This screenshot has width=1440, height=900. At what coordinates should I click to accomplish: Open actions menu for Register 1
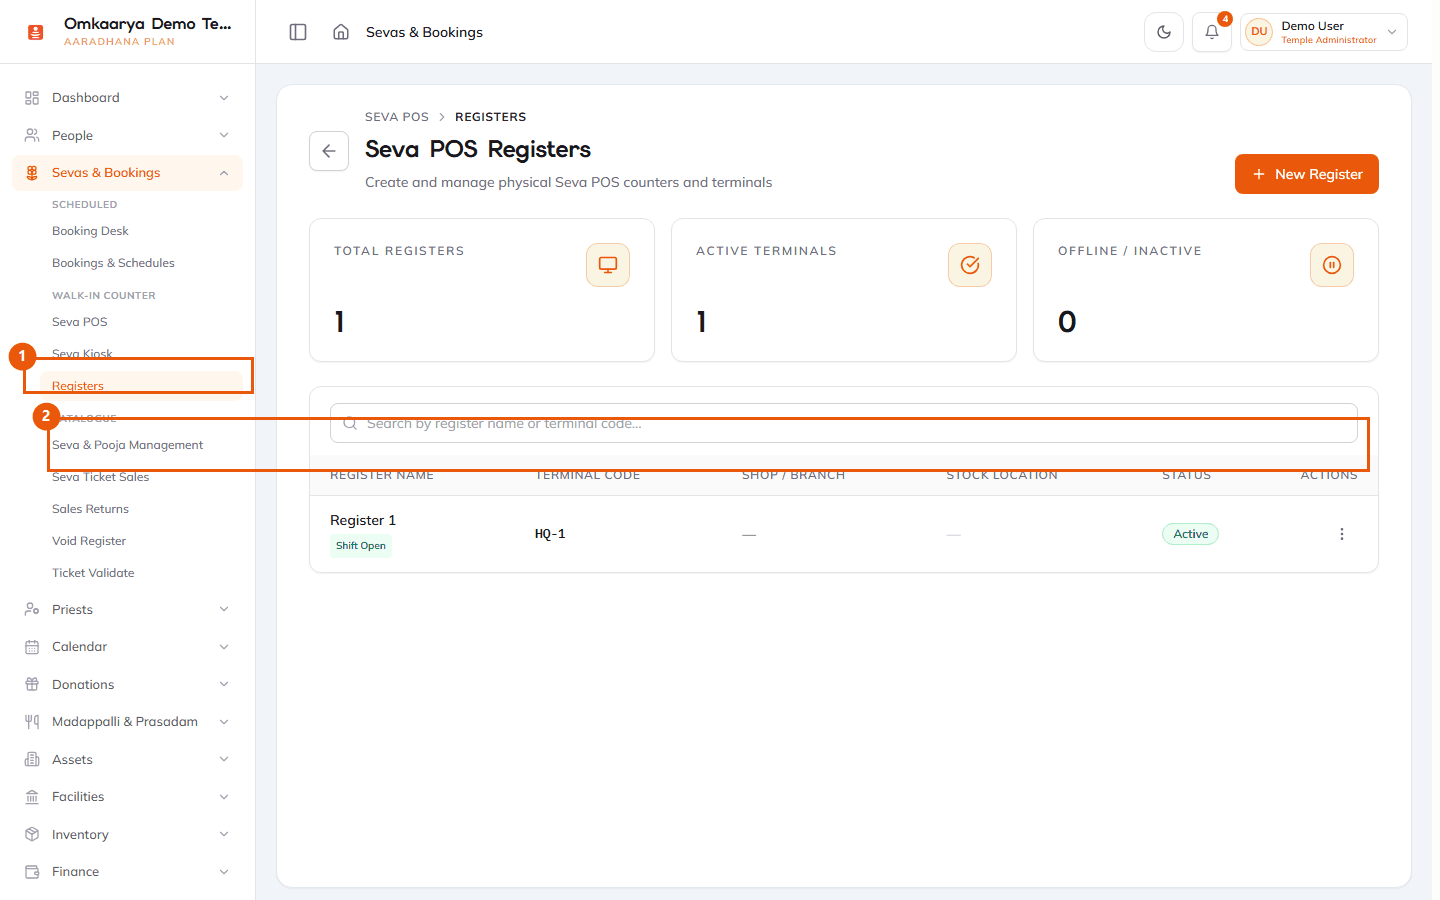1342,534
